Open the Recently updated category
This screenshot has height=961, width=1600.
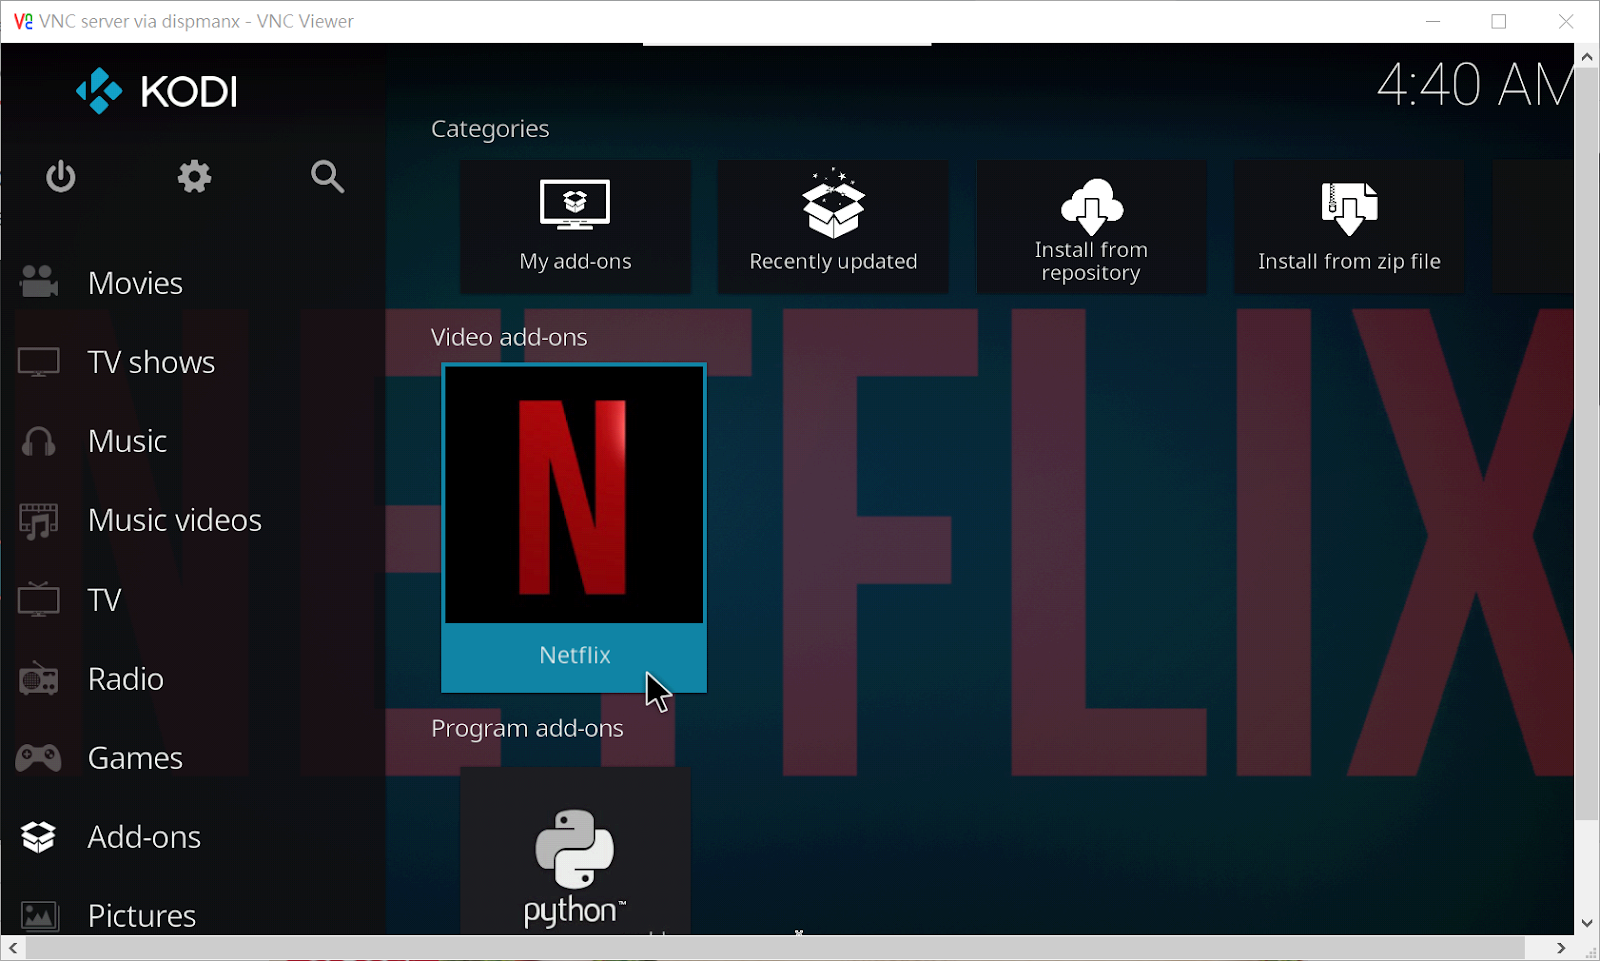(833, 225)
